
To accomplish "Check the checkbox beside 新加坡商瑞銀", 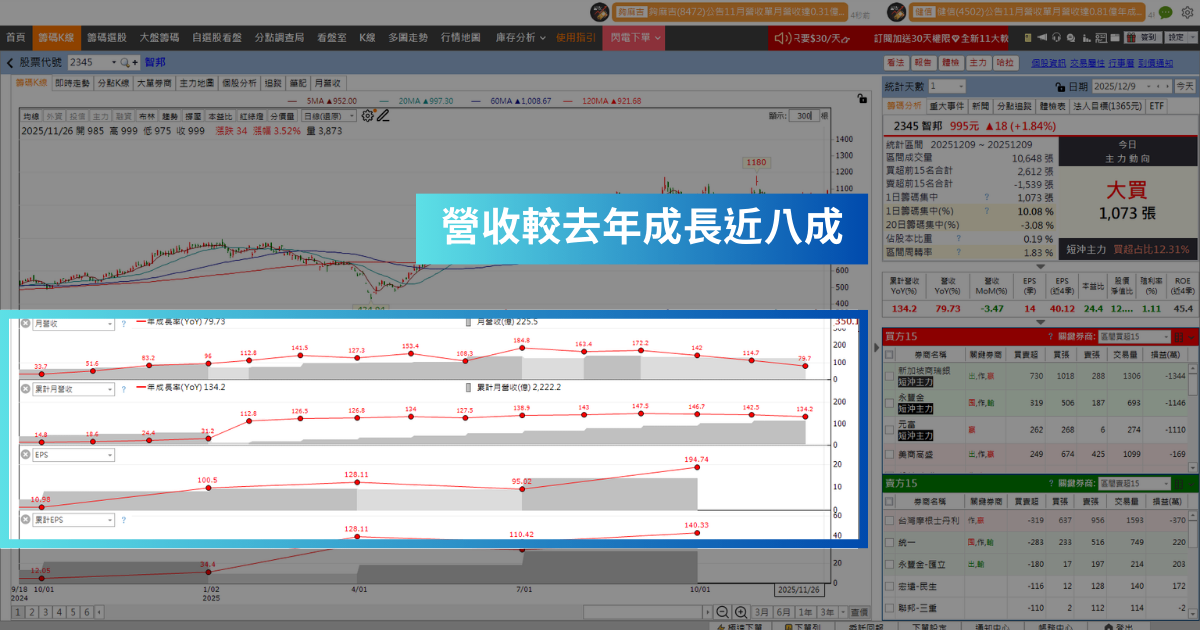I will [890, 374].
